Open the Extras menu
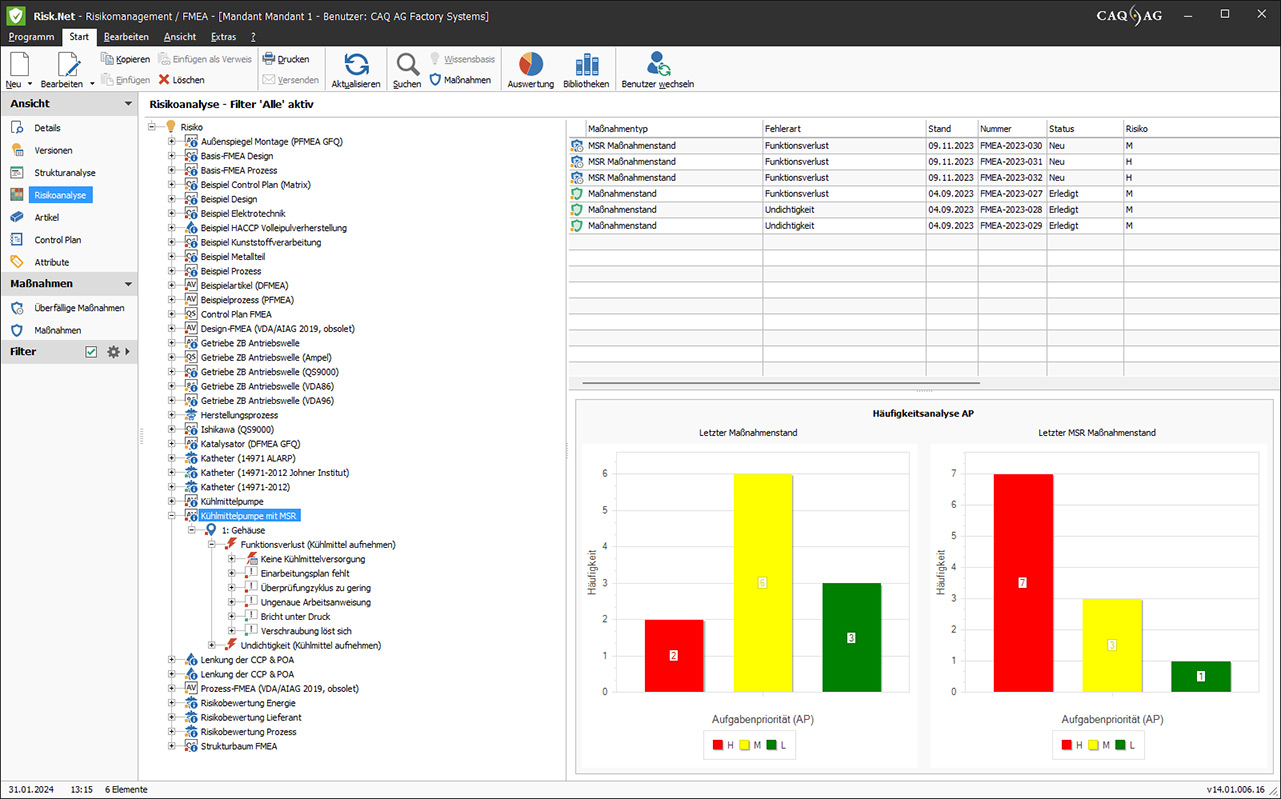Viewport: 1281px width, 799px height. (224, 37)
